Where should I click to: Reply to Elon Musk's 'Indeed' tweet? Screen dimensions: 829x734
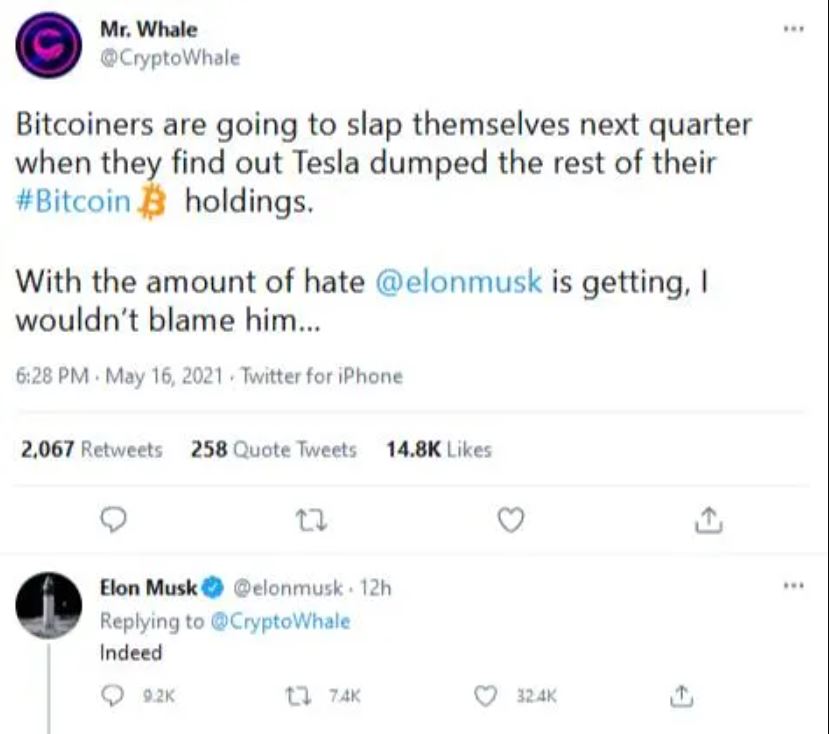click(113, 696)
